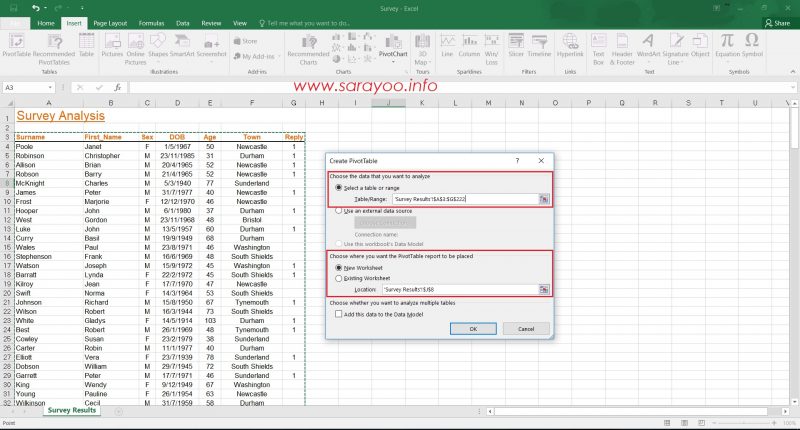The image size is (800, 430).
Task: Customize Quick Access Toolbar dropdown
Action: [x=82, y=8]
